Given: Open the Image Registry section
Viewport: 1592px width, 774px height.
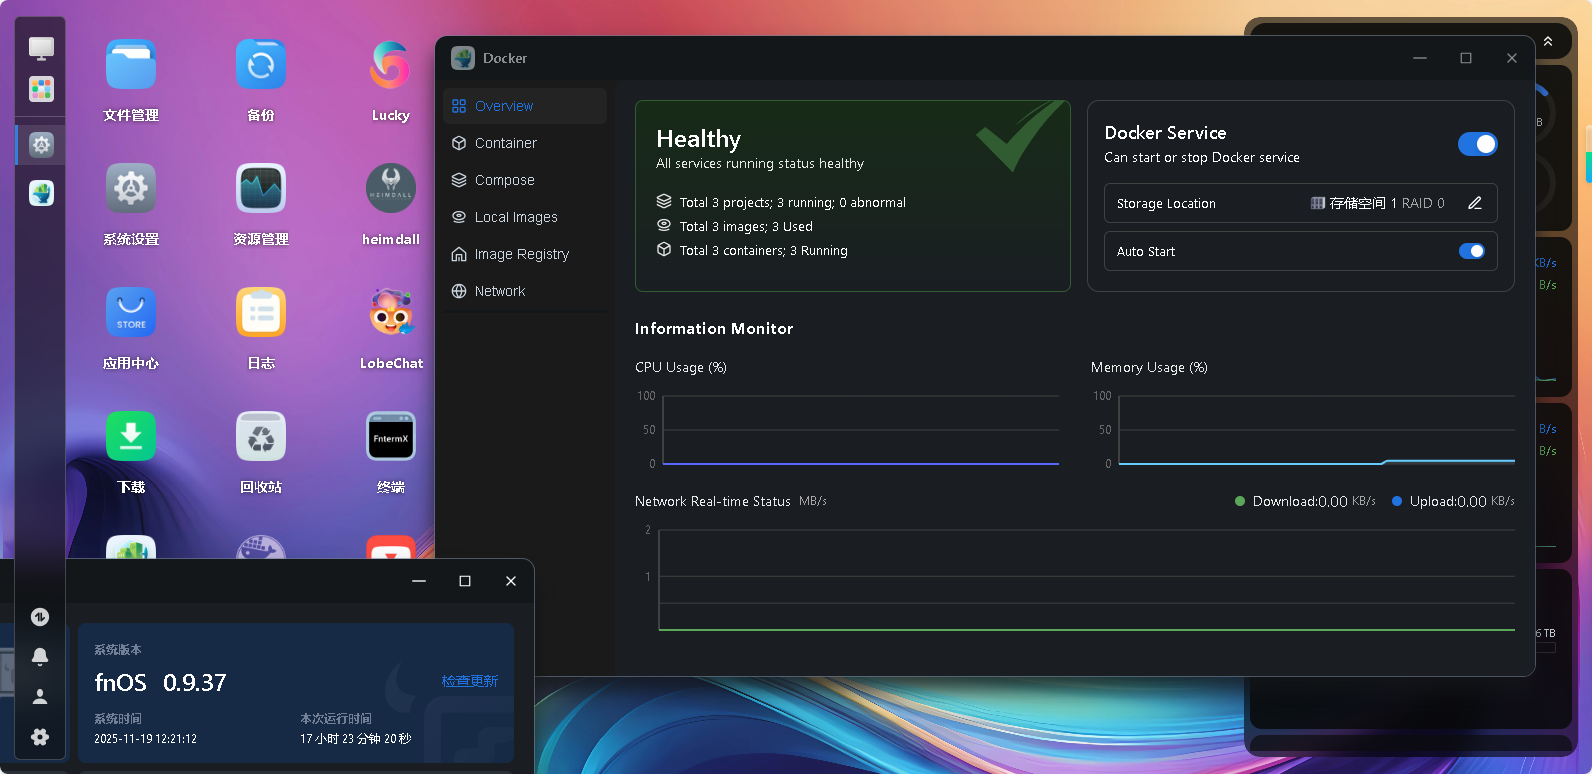Looking at the screenshot, I should pyautogui.click(x=521, y=254).
